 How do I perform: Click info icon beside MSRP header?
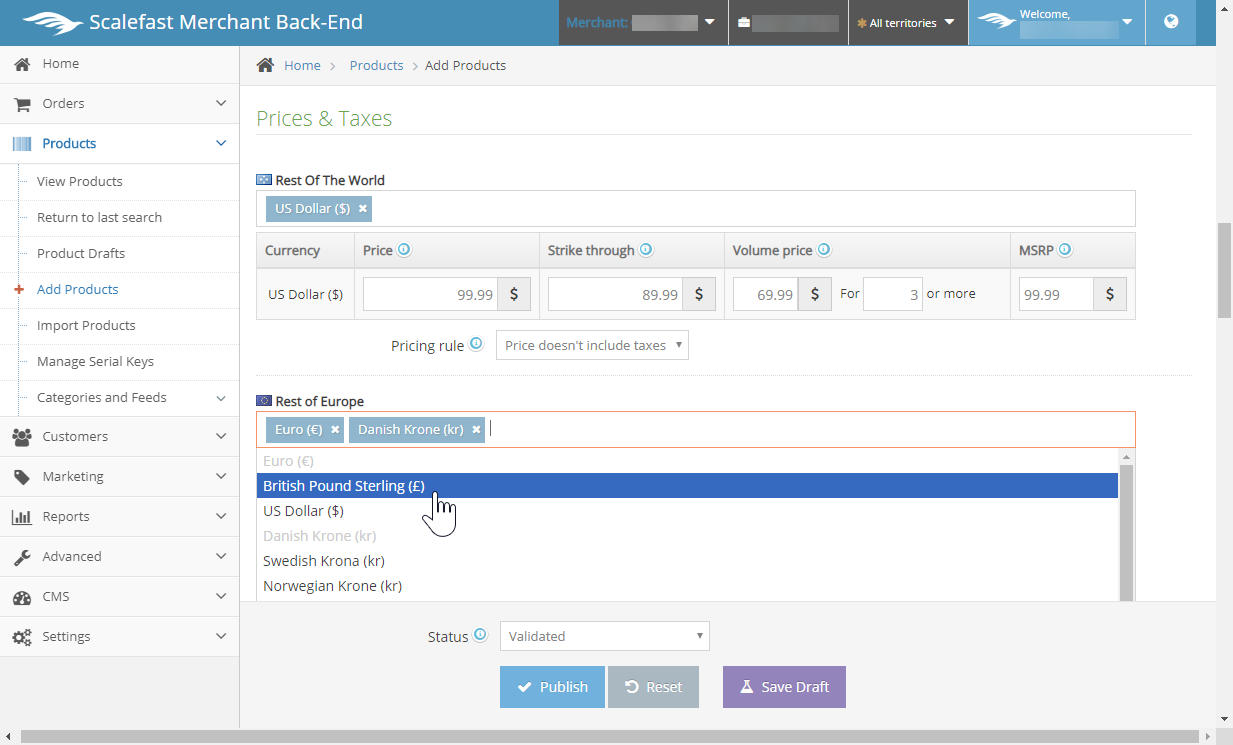(x=1065, y=250)
